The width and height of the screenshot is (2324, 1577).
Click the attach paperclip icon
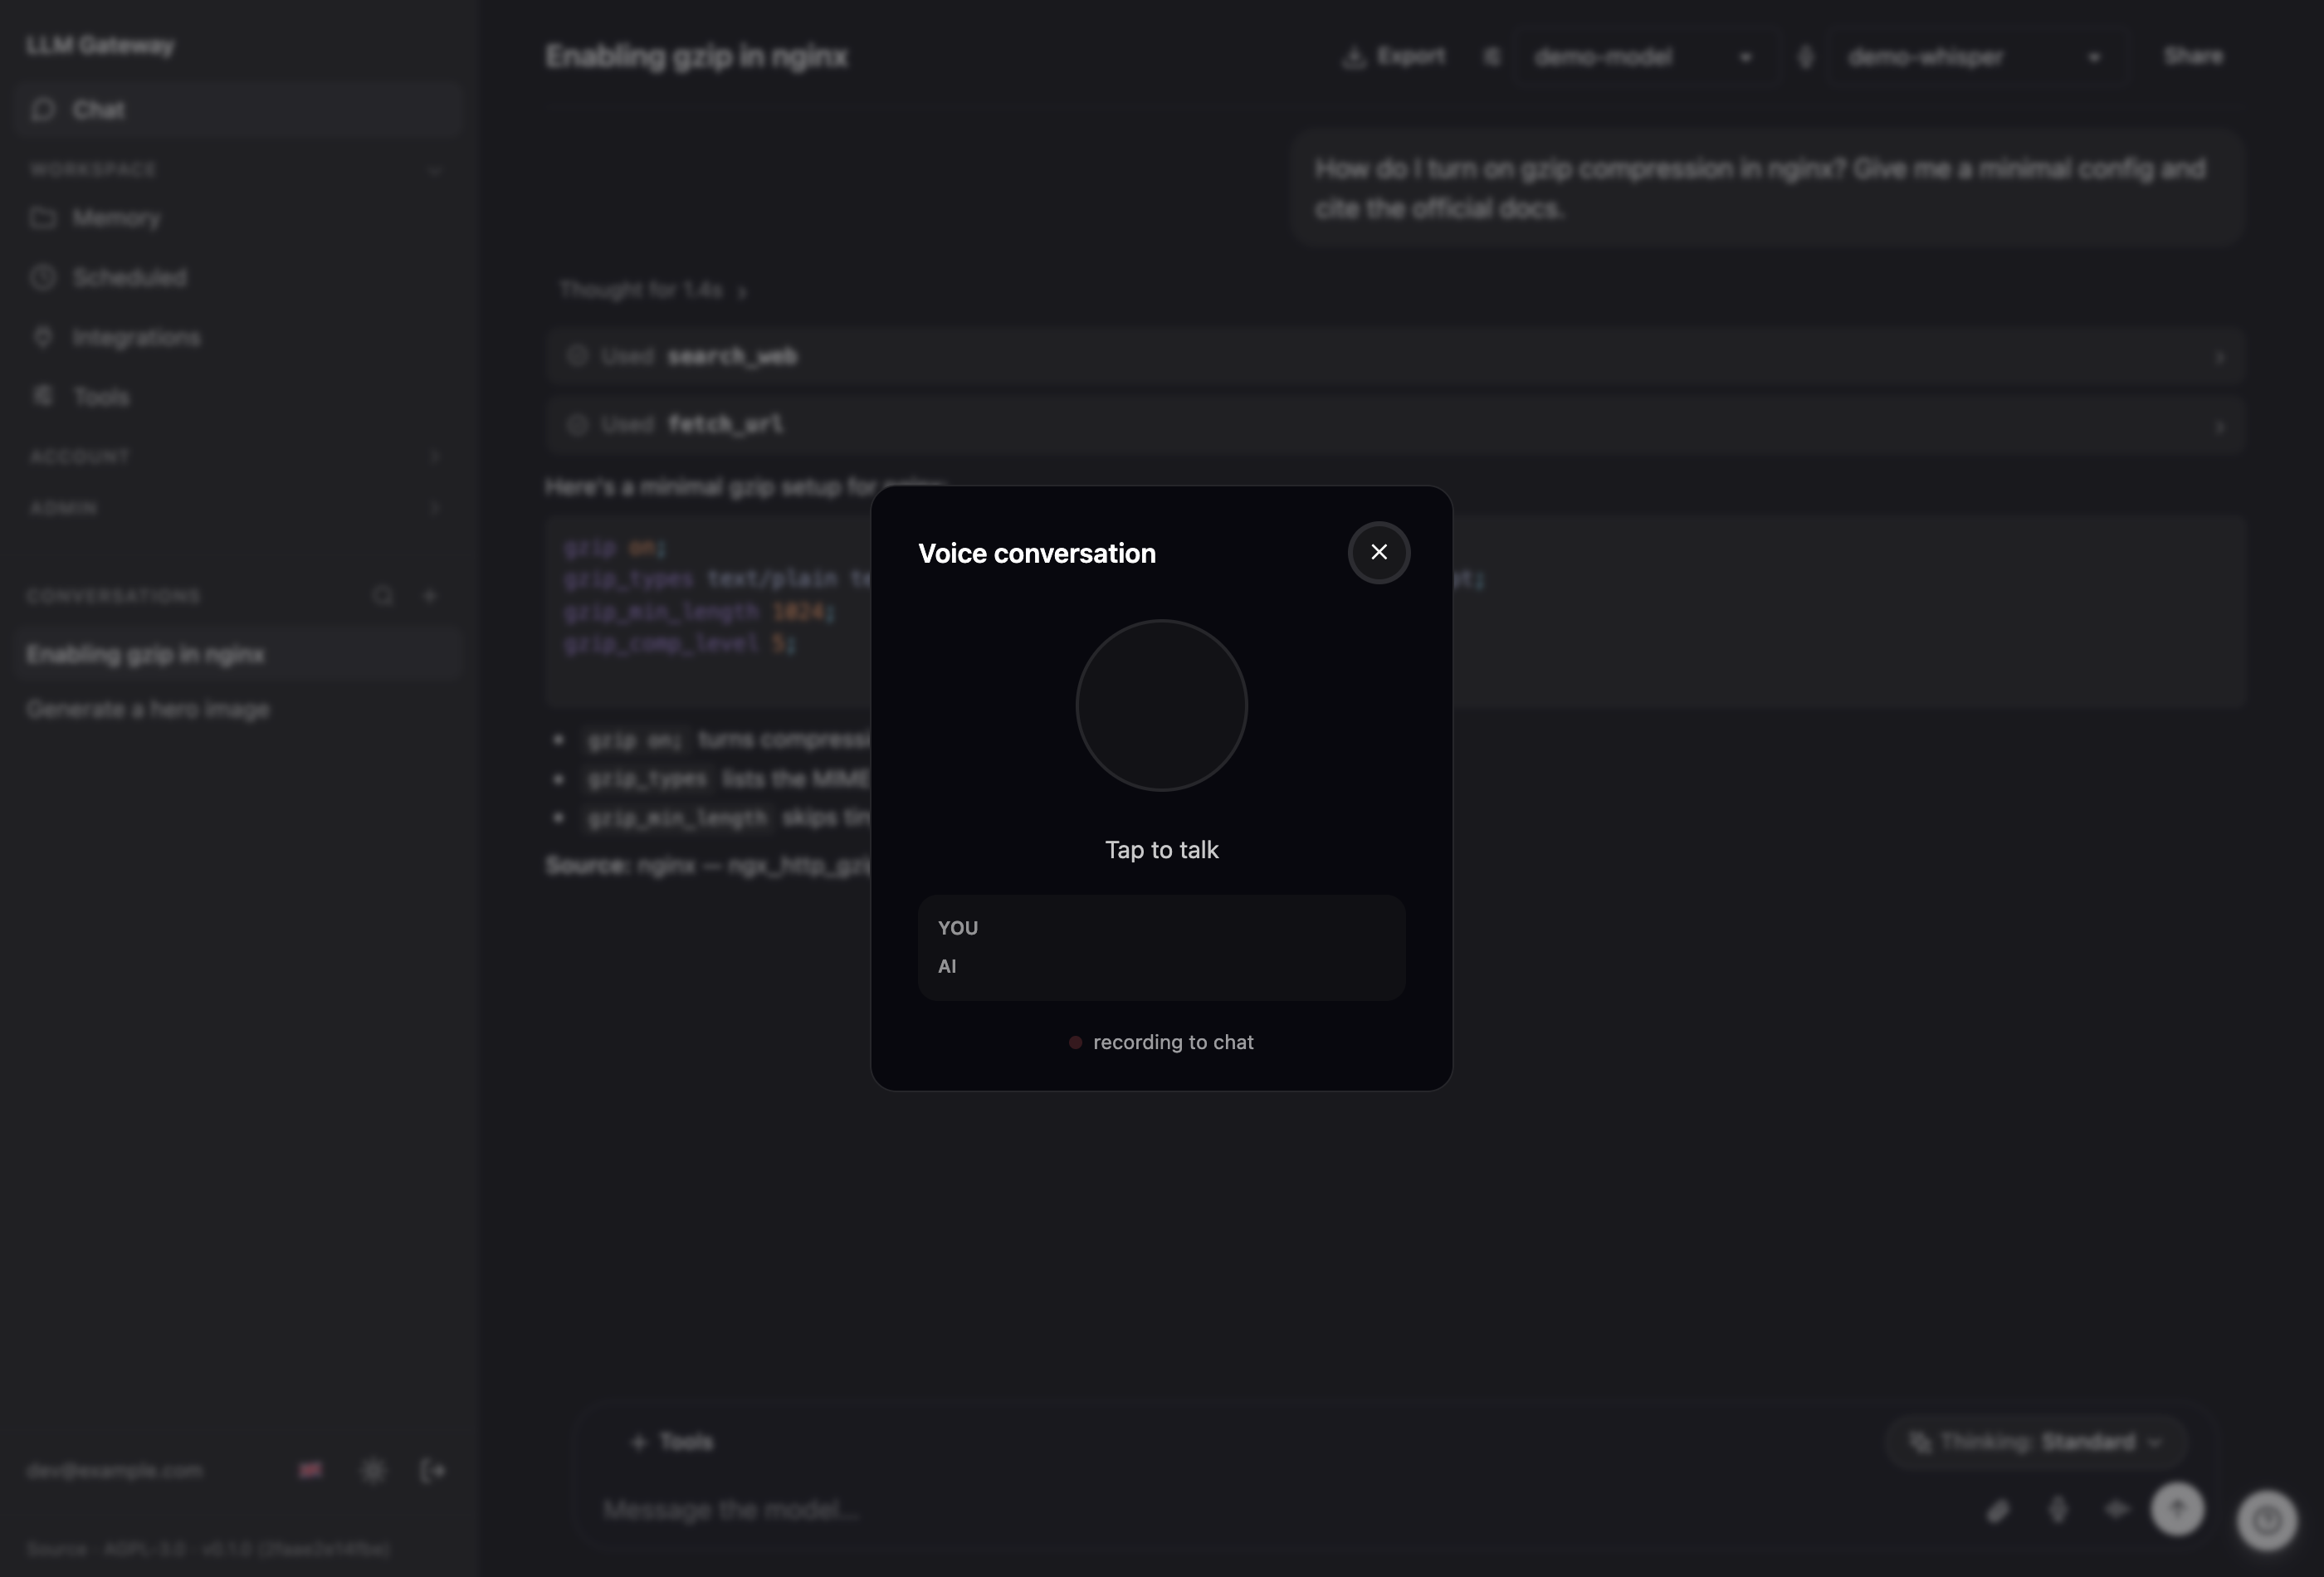point(1997,1509)
